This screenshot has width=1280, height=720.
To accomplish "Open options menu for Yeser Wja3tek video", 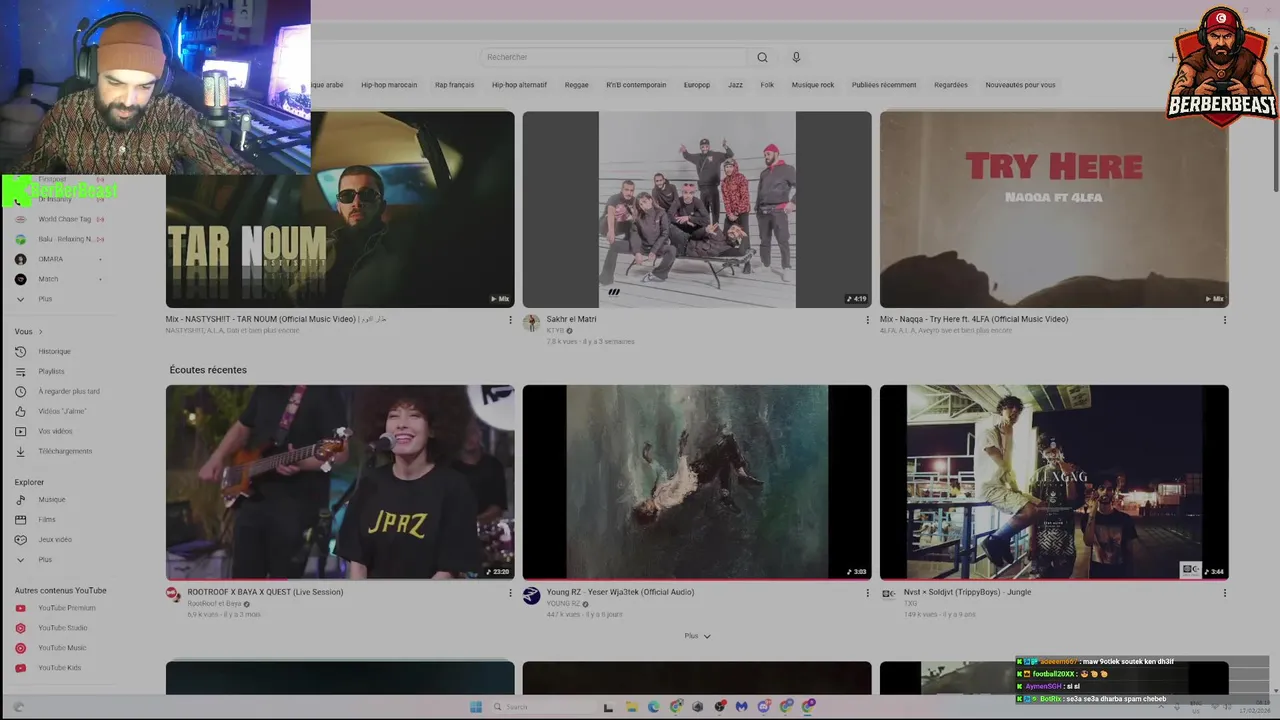I will [x=867, y=593].
